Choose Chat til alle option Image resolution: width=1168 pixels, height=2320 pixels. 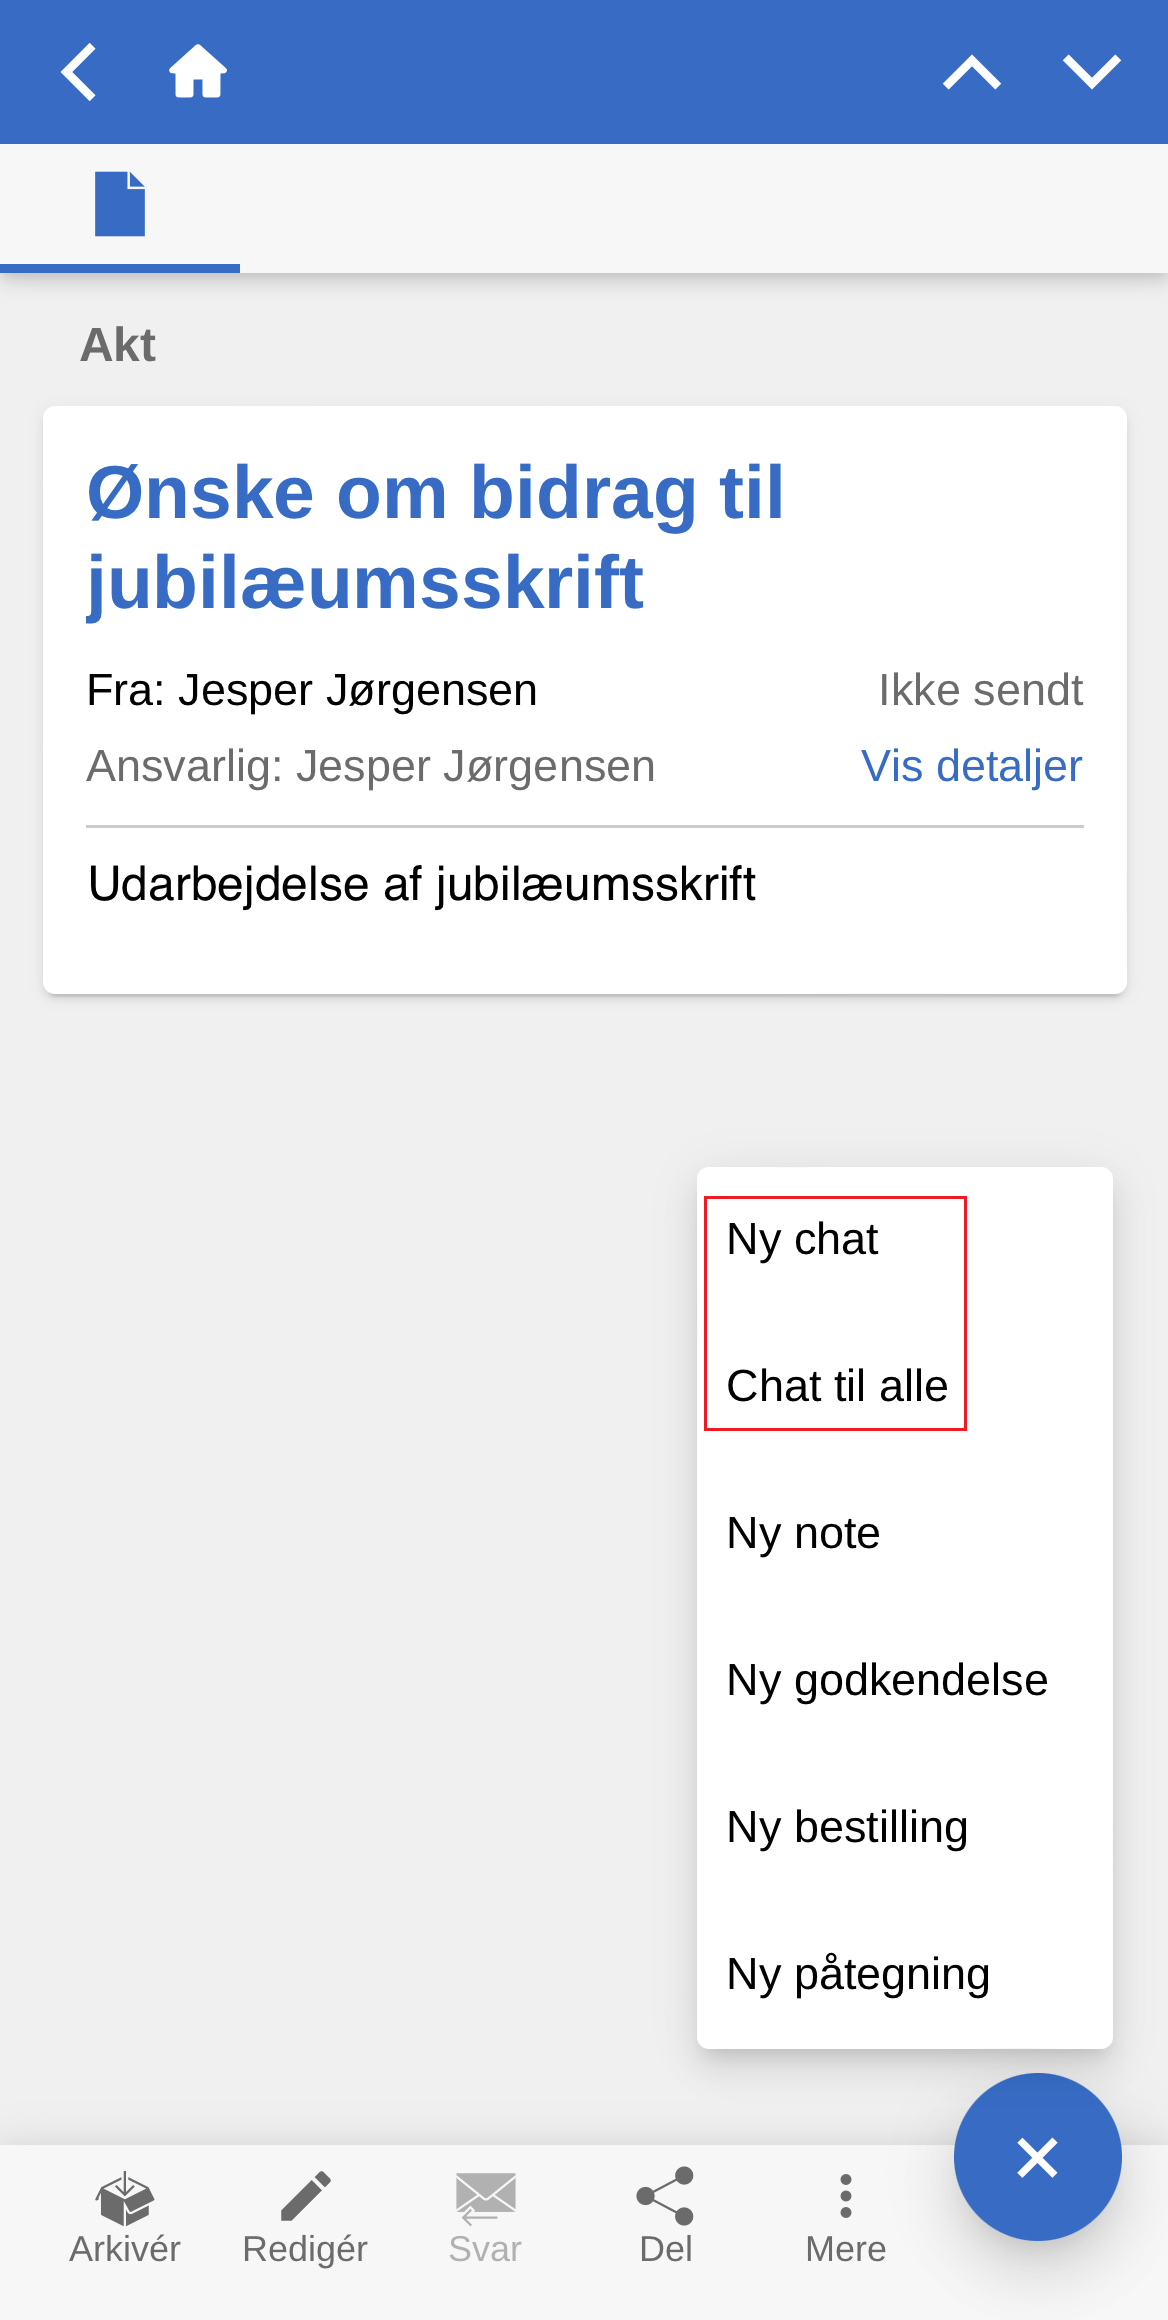pyautogui.click(x=837, y=1387)
